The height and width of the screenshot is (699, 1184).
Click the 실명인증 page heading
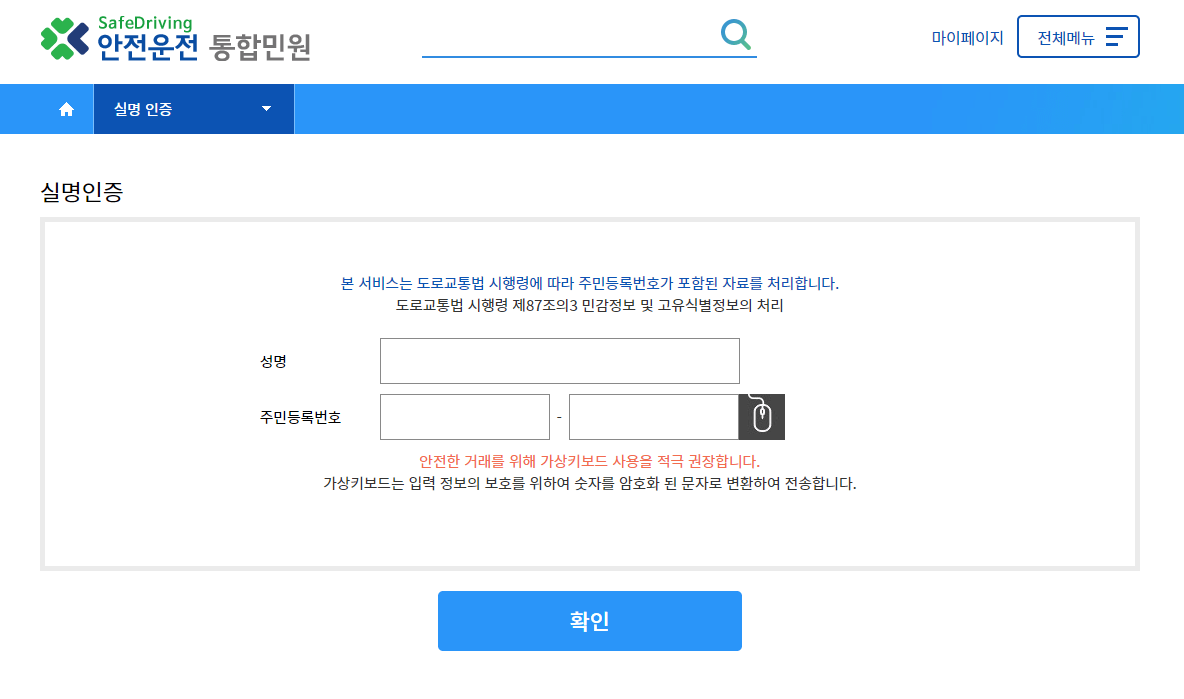[82, 192]
